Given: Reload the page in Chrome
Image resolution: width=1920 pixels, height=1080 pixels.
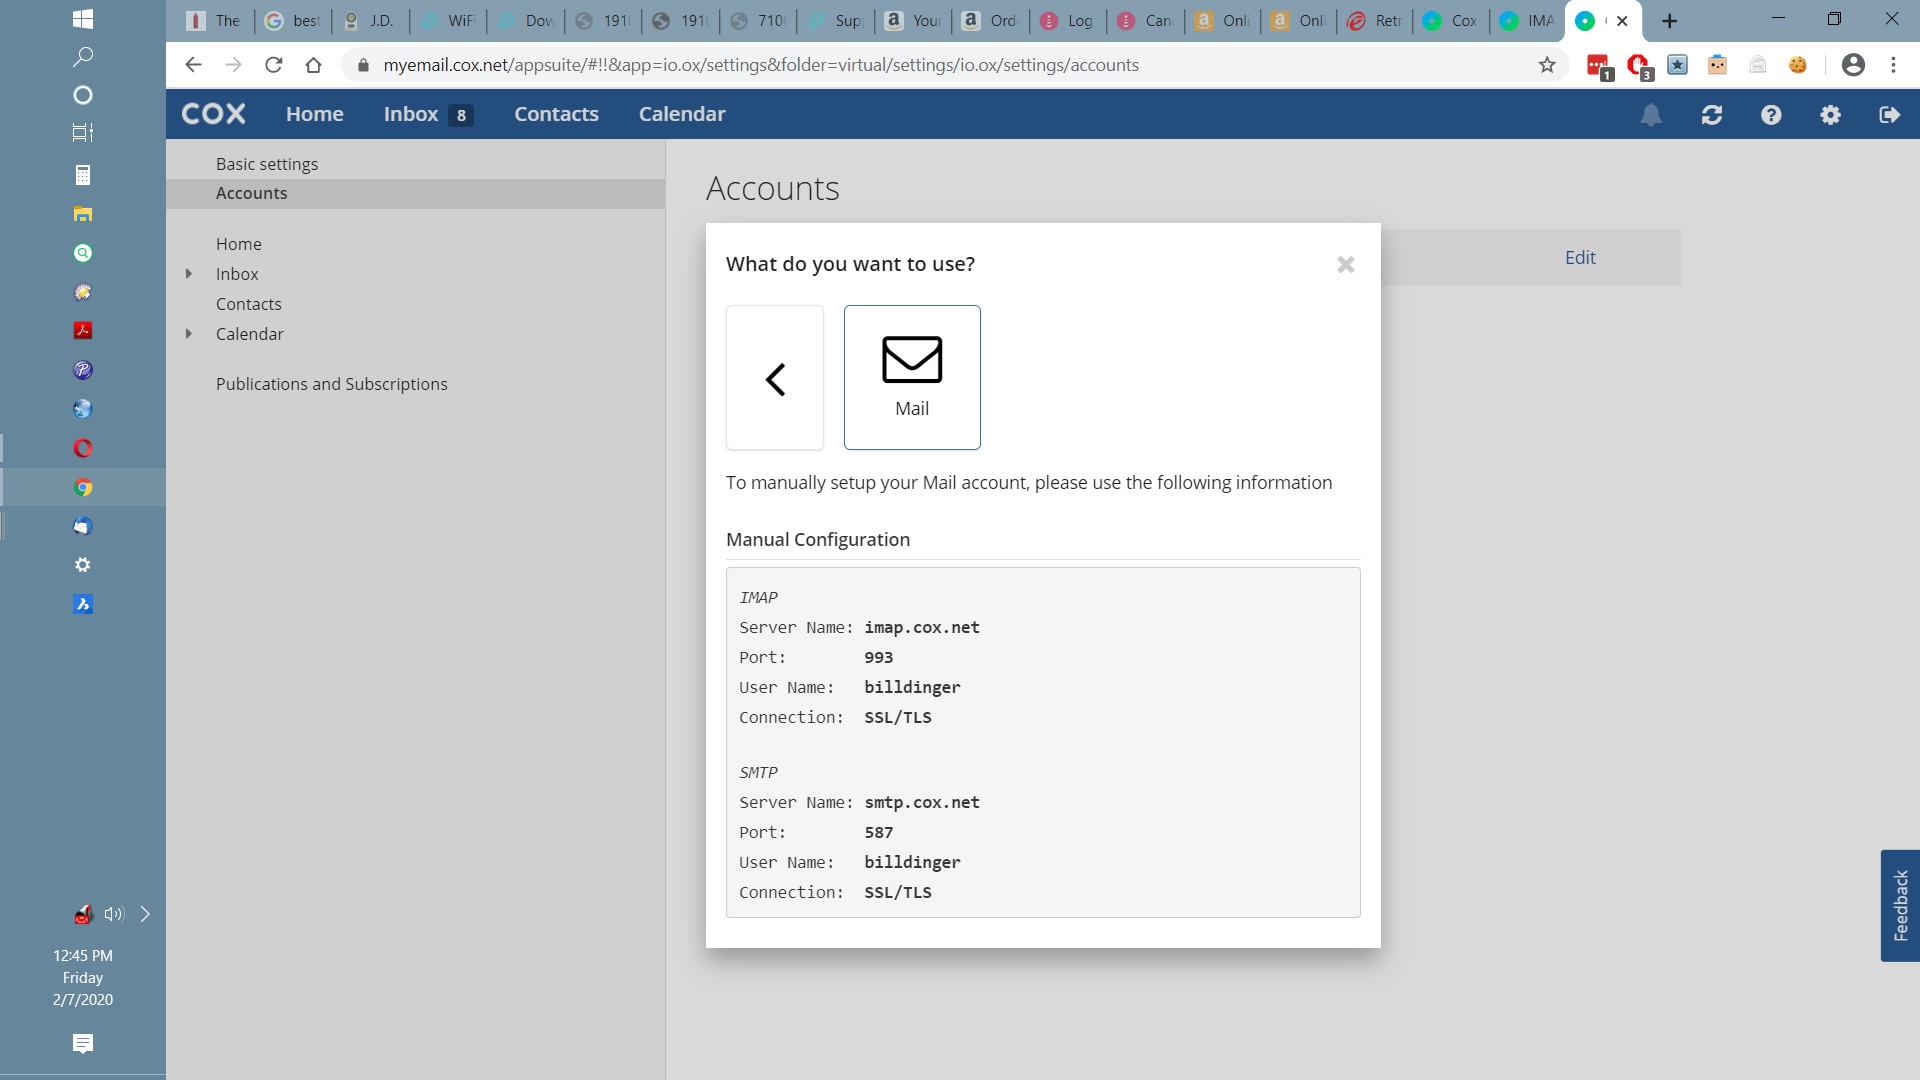Looking at the screenshot, I should coord(273,65).
